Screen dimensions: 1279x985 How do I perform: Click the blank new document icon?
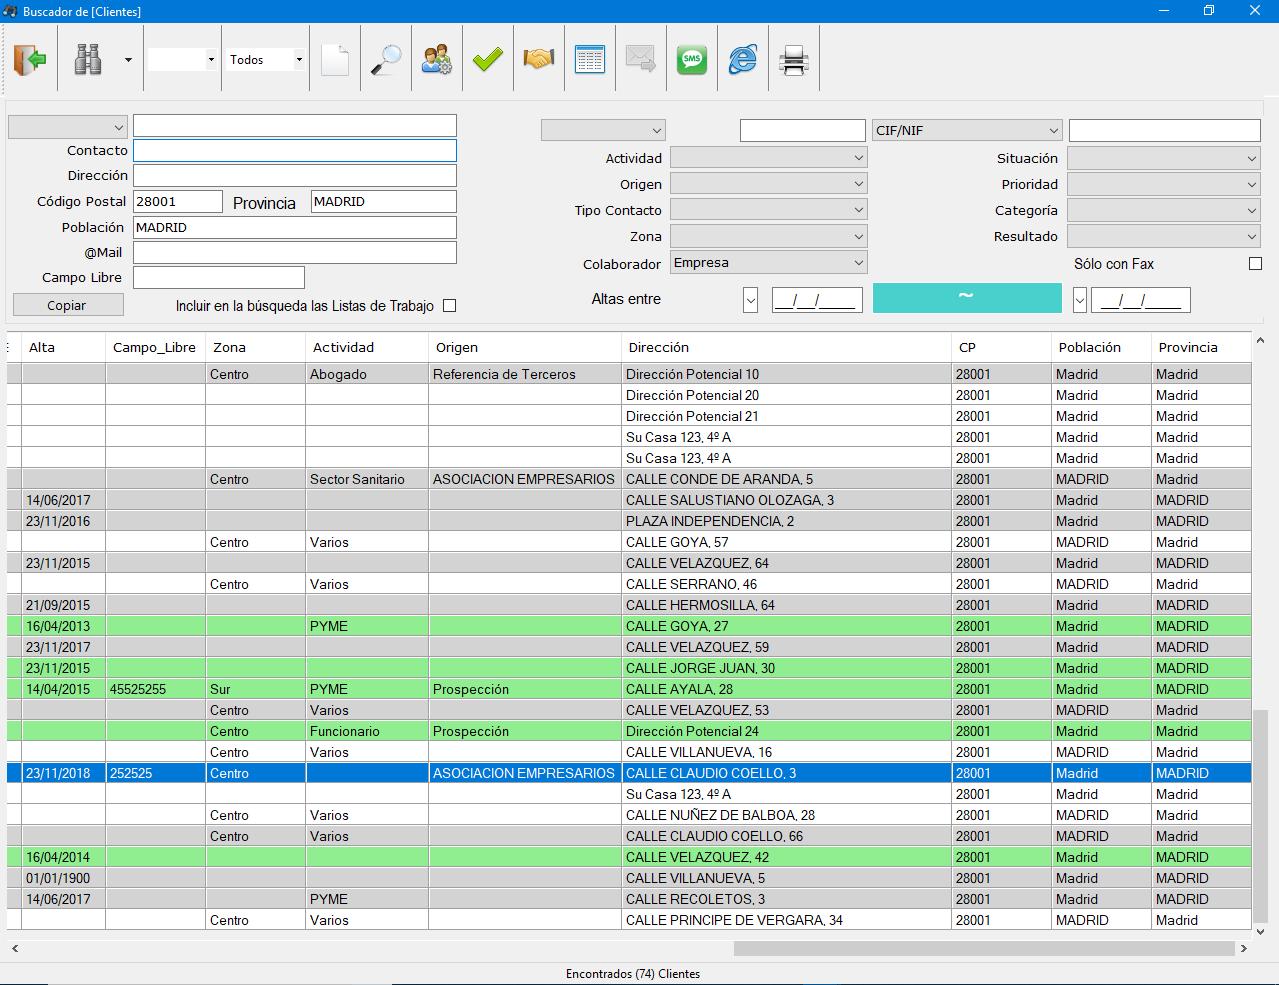point(335,60)
